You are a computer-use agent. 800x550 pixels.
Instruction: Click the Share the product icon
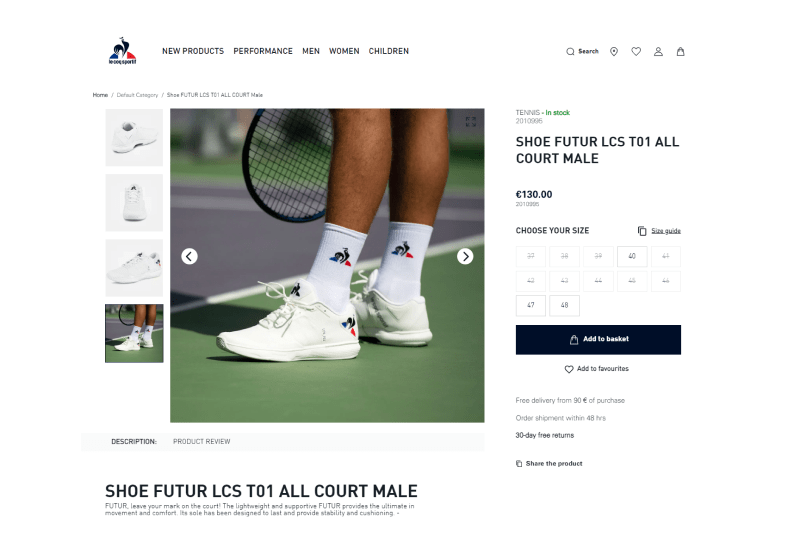(x=519, y=464)
